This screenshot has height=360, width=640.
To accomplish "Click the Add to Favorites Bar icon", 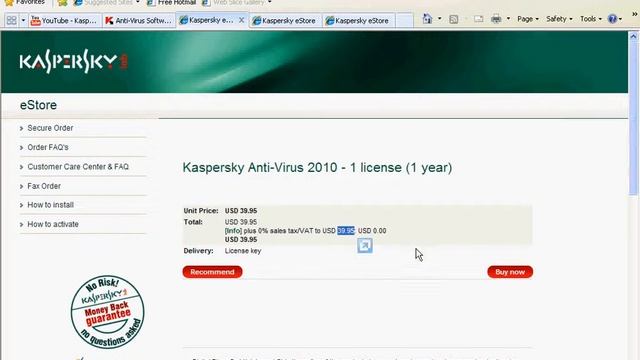I will pyautogui.click(x=62, y=3).
